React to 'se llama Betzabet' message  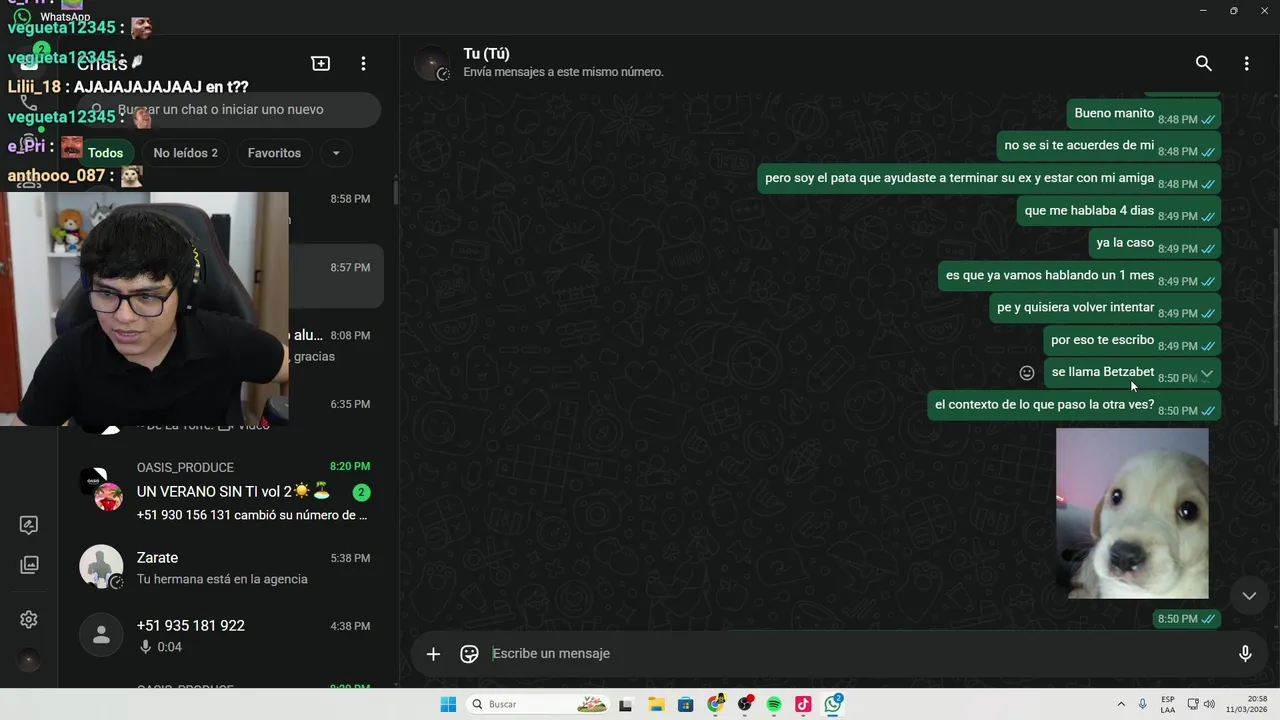coord(1027,373)
